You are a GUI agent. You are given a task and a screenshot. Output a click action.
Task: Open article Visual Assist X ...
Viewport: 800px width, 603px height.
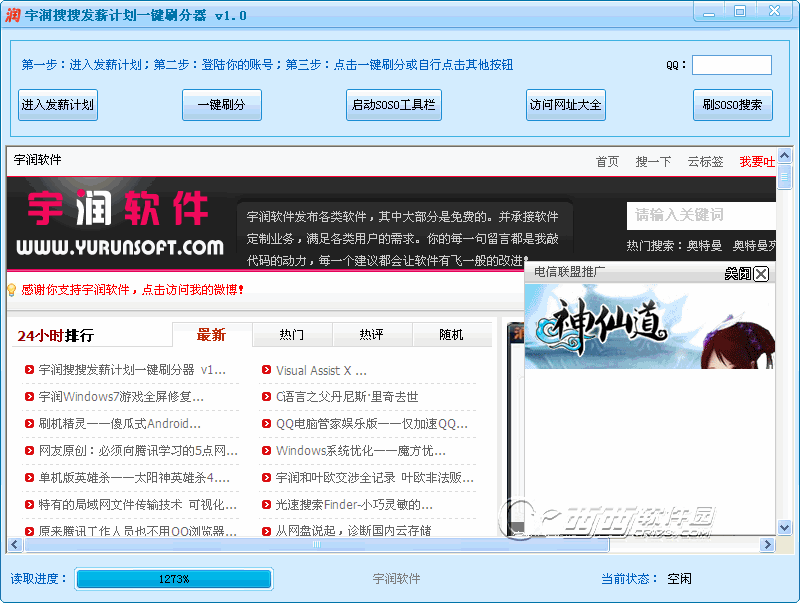[321, 370]
